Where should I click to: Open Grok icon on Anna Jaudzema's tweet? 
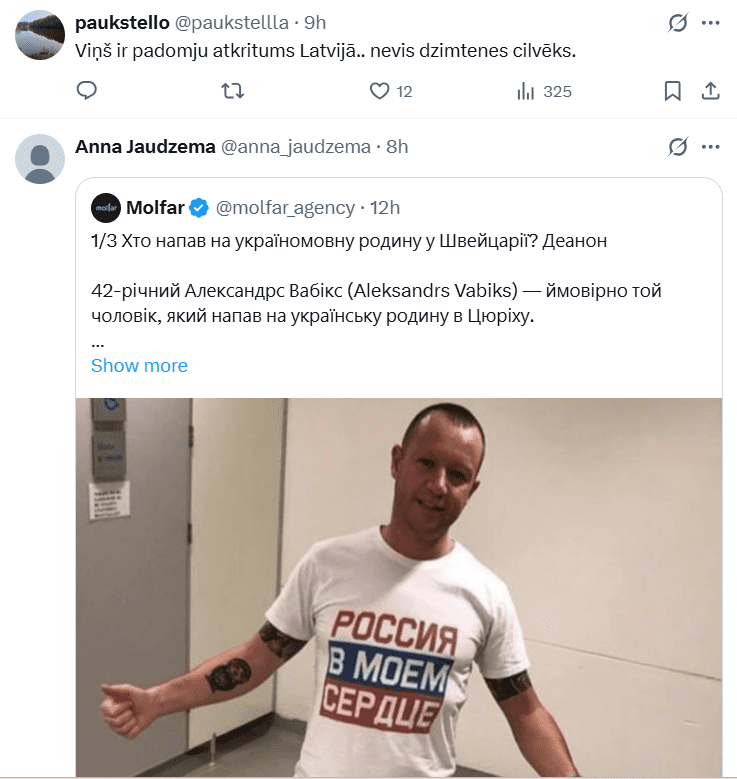(x=677, y=147)
